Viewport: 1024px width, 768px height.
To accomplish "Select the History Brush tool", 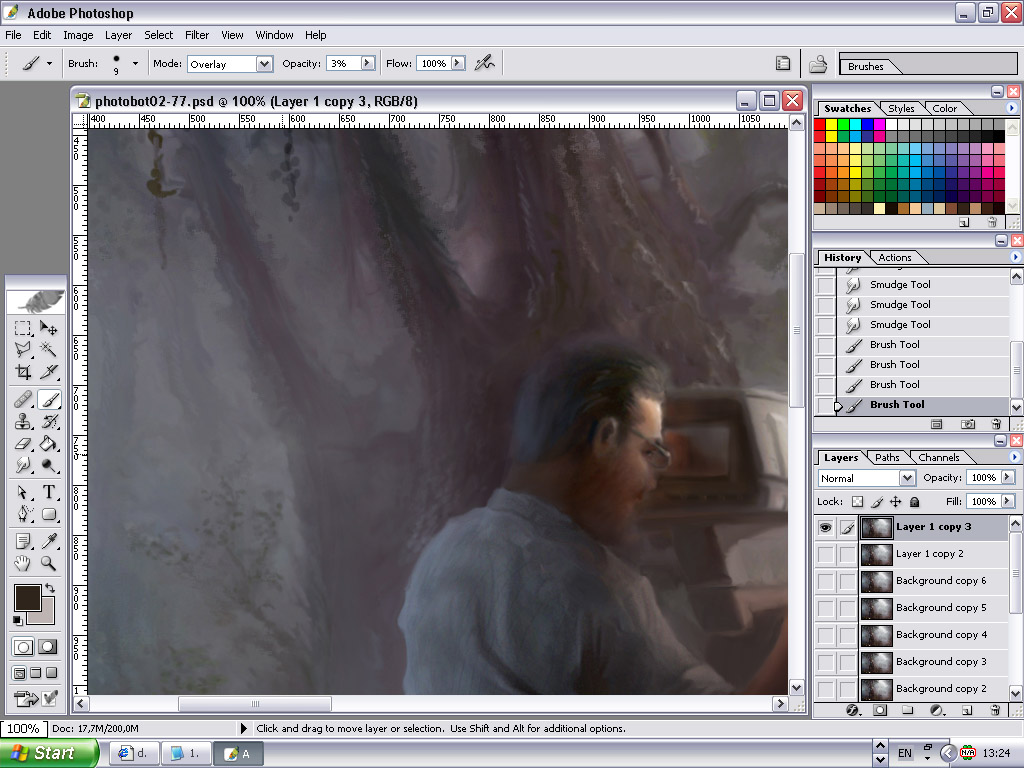I will pos(48,421).
